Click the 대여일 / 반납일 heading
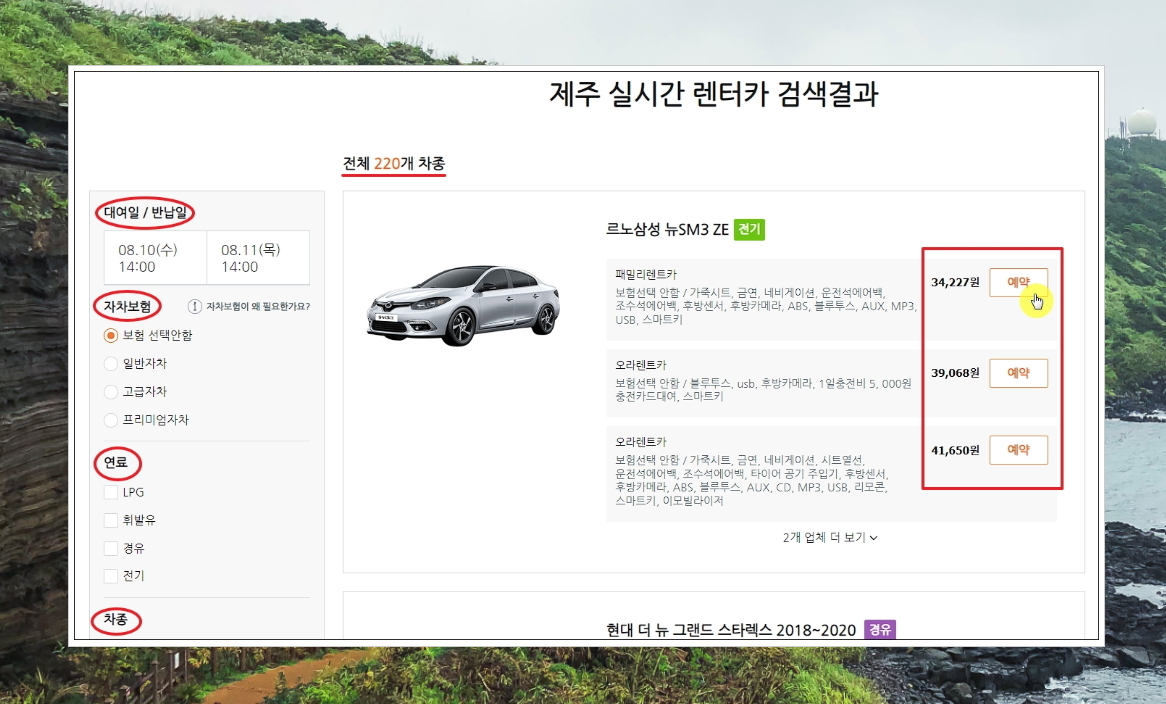The width and height of the screenshot is (1166, 704). [145, 213]
